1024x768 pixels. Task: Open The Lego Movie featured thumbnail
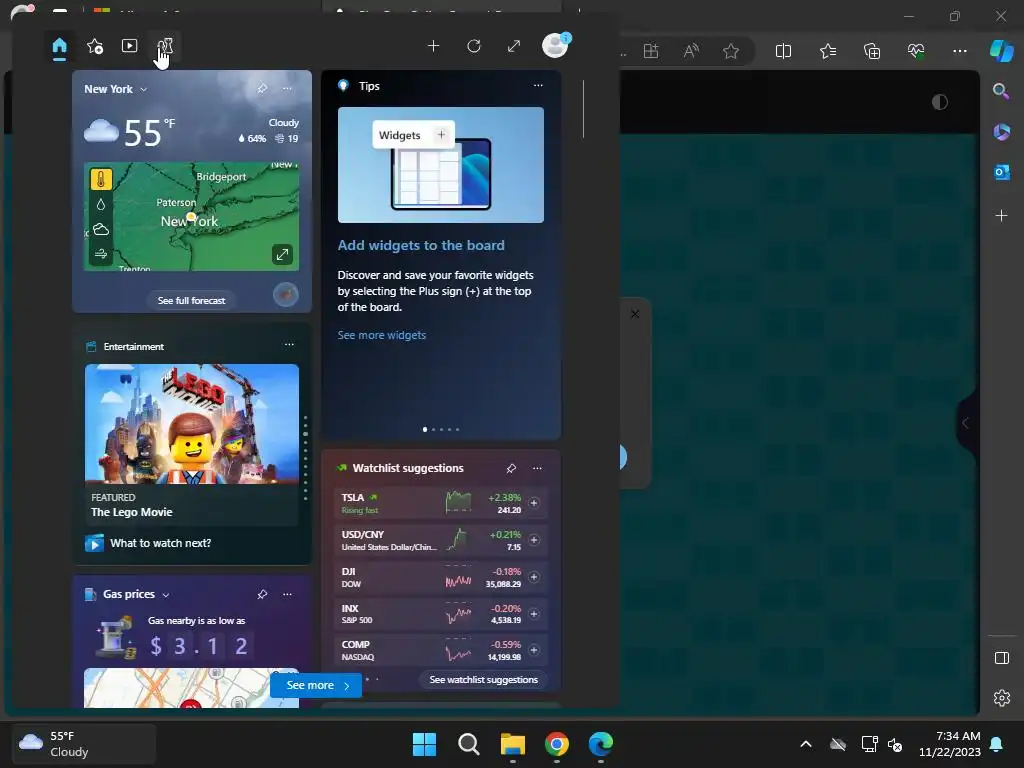(192, 424)
